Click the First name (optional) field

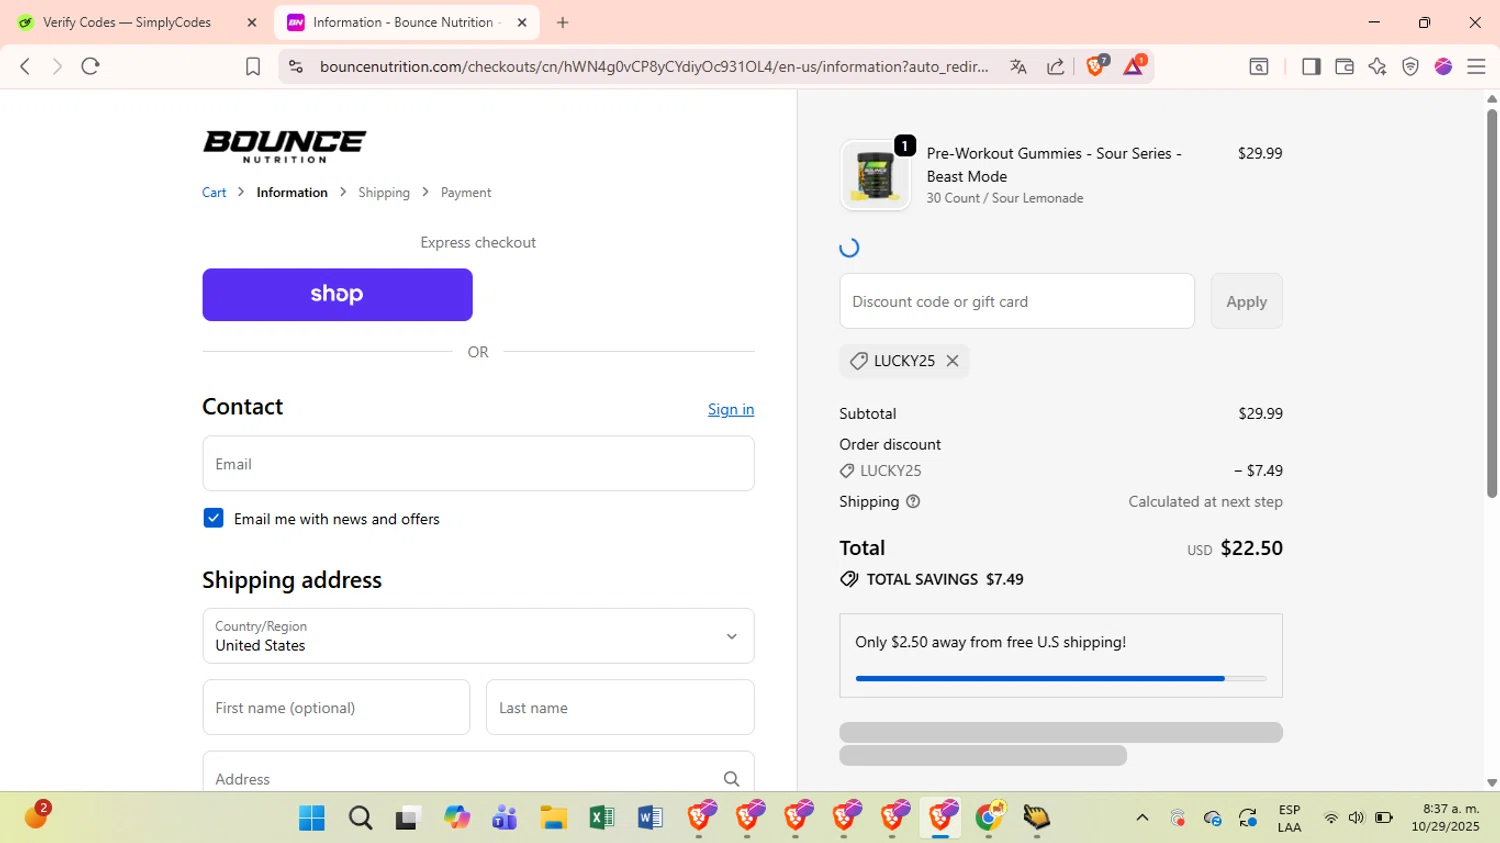pos(336,707)
